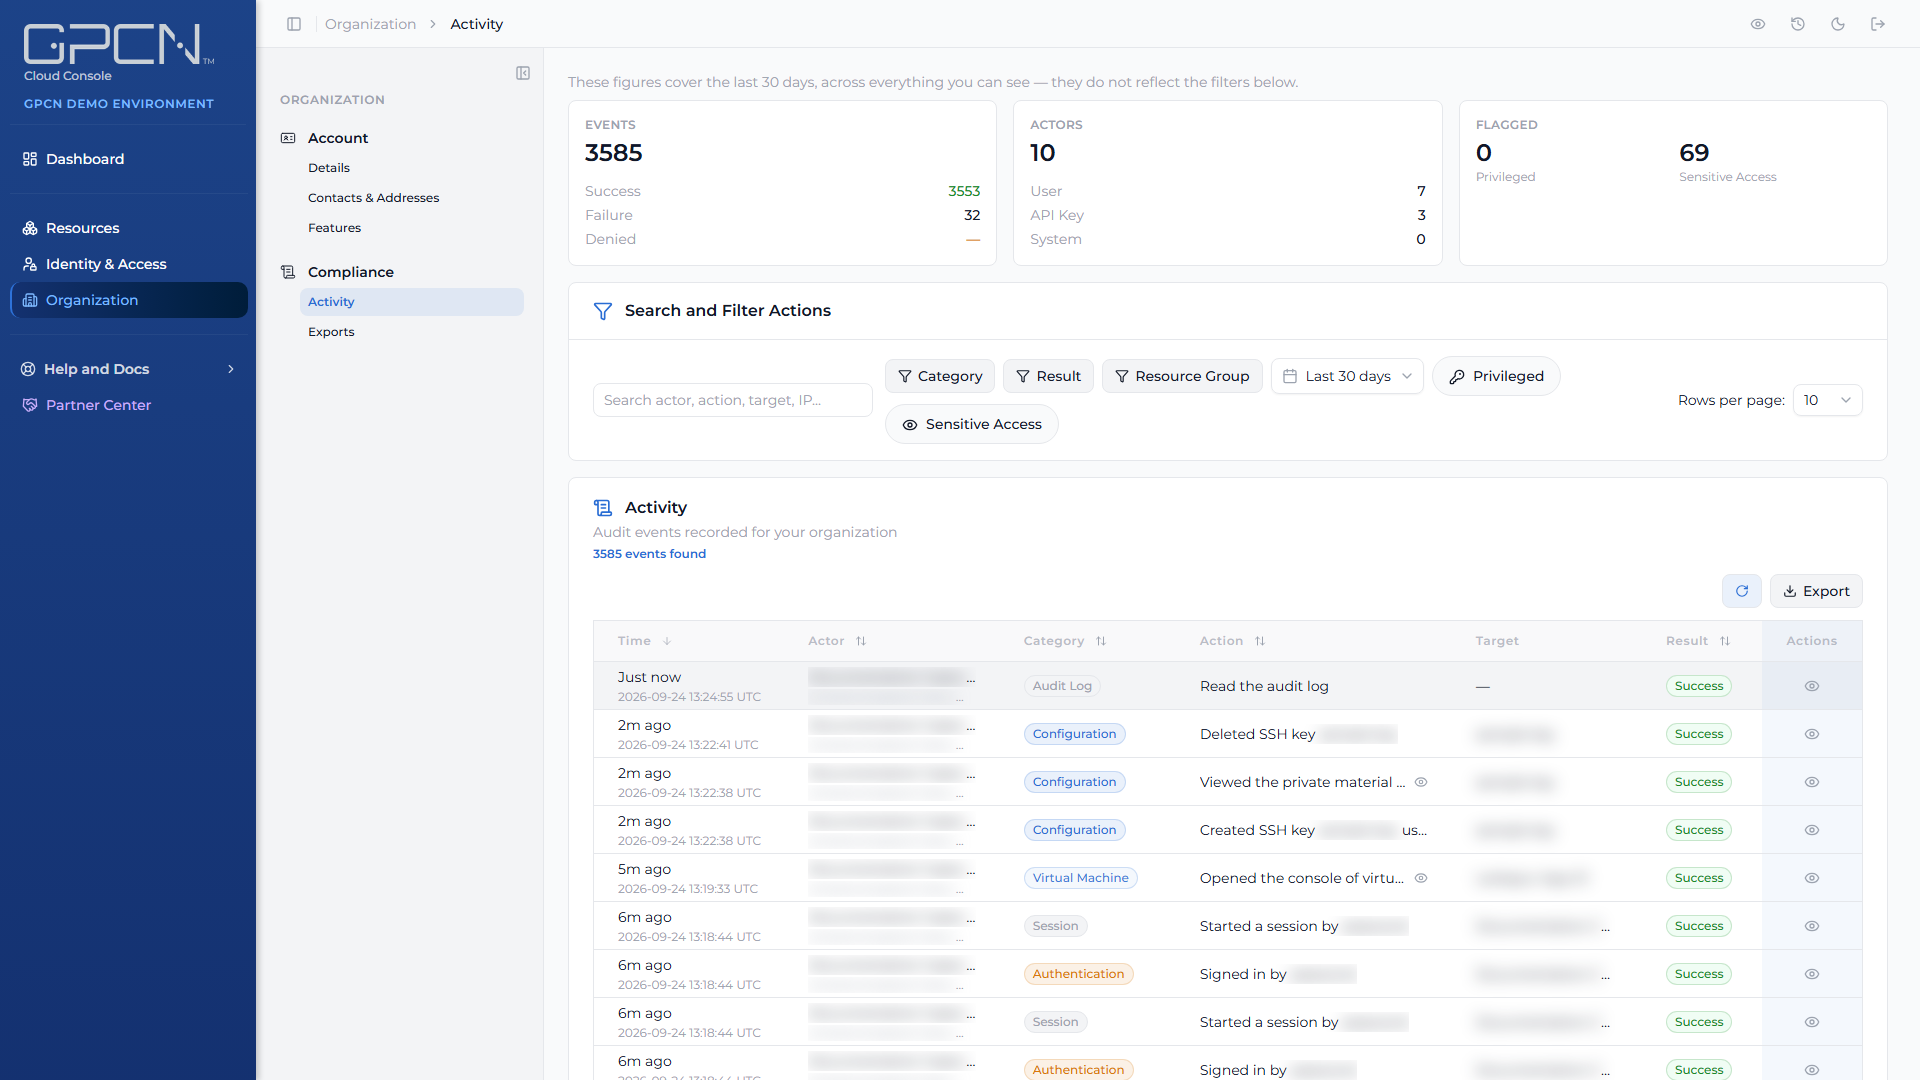
Task: Open the Rows per page dropdown
Action: [1828, 400]
